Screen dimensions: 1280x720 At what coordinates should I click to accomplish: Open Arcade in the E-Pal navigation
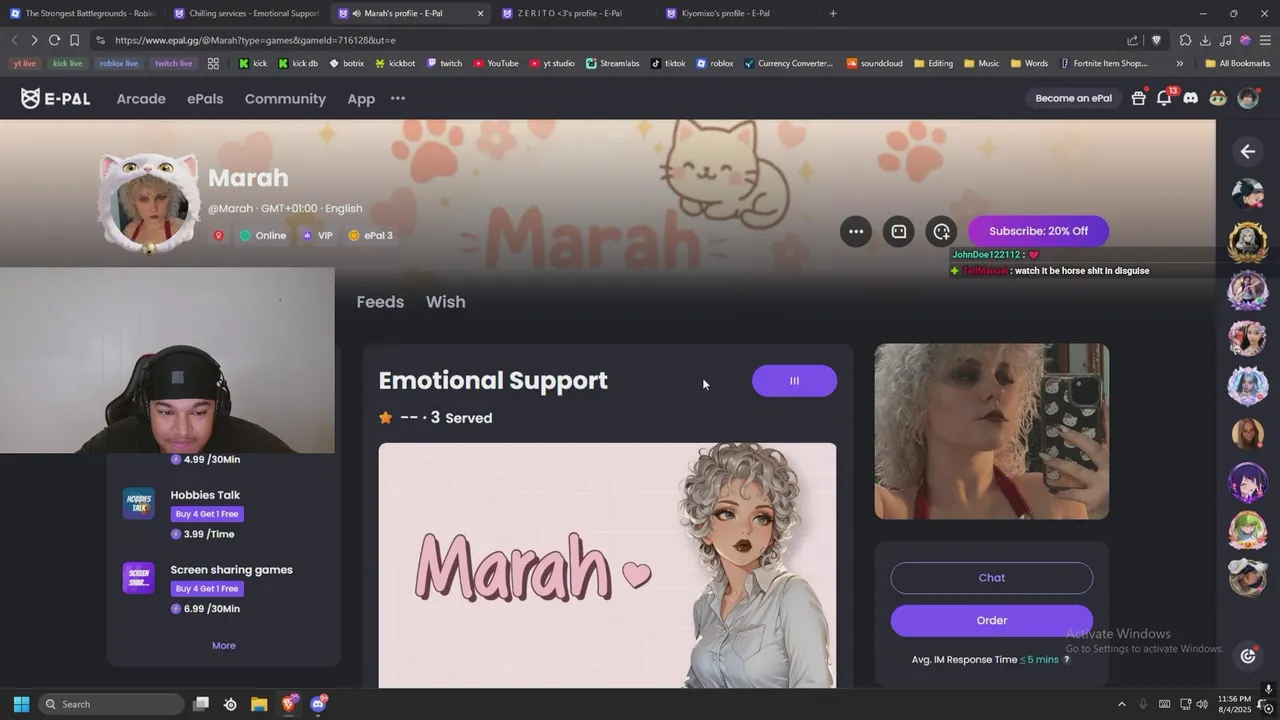(141, 98)
